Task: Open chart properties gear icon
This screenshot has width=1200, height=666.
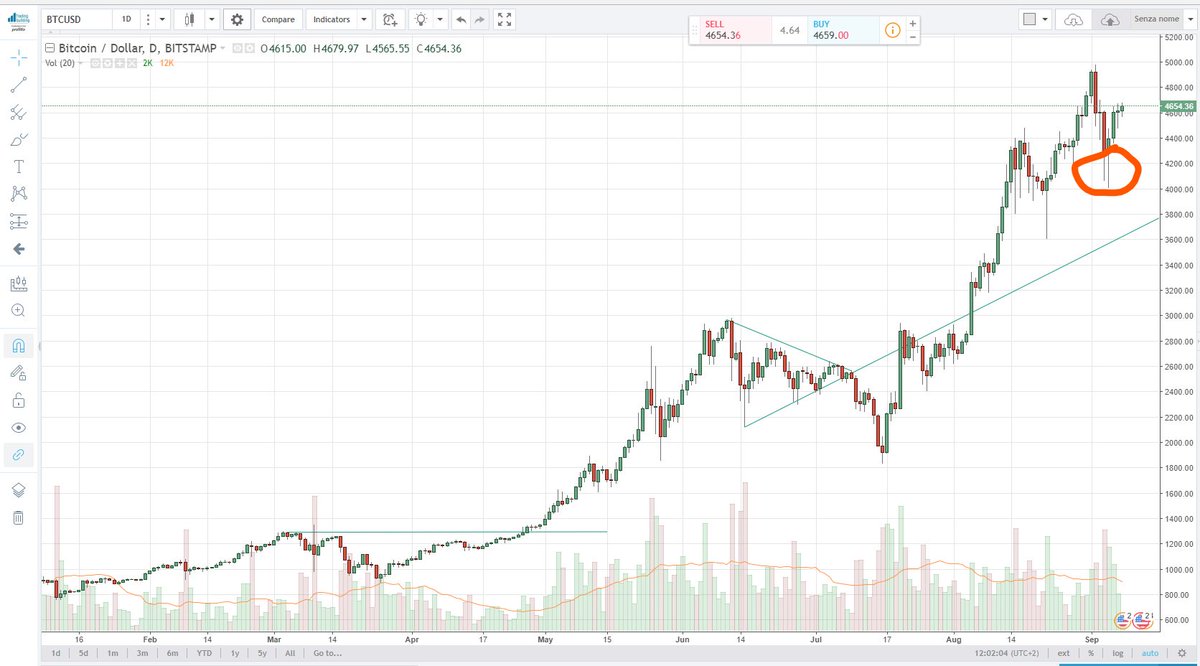Action: click(237, 19)
